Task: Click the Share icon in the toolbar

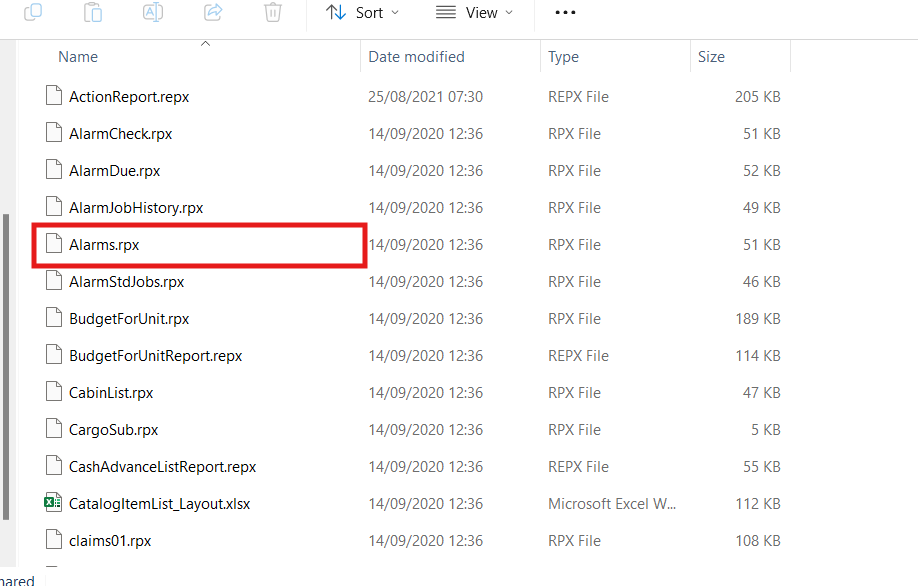Action: [x=213, y=12]
